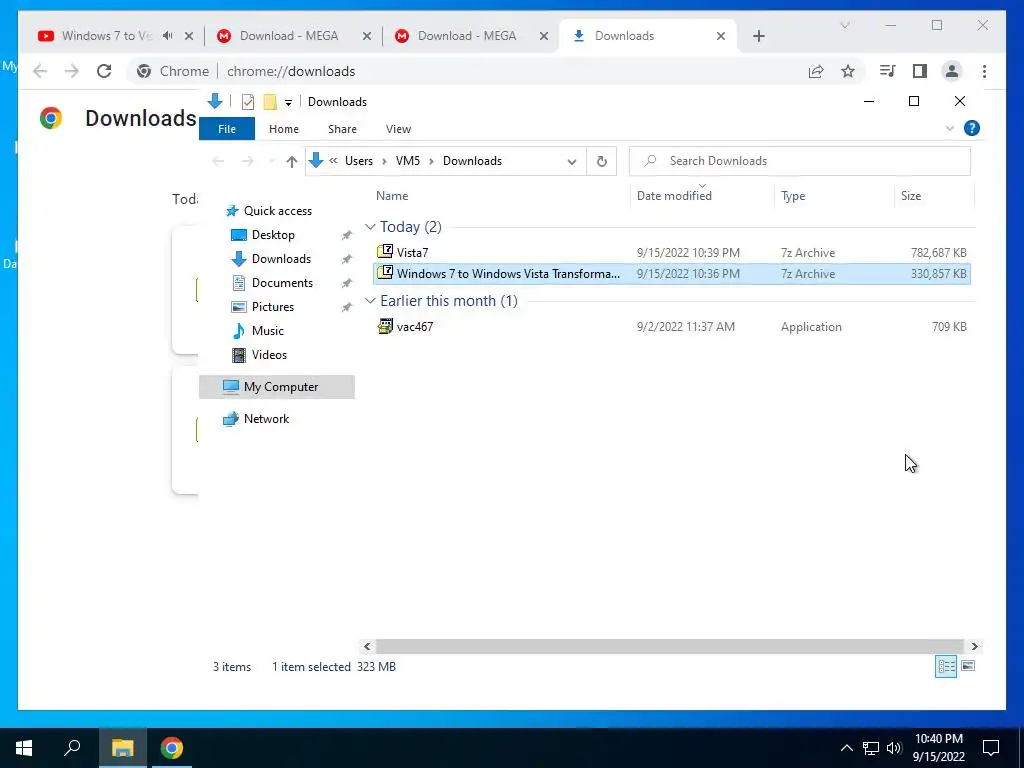Sort files by the Type column
The height and width of the screenshot is (768, 1024).
[793, 196]
